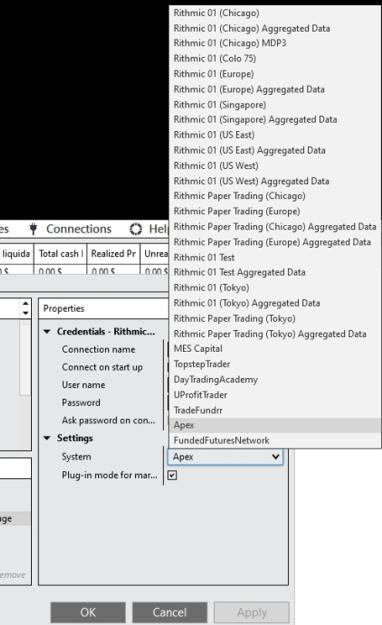Select Rithmic Paper Trading (Chicago)
The height and width of the screenshot is (625, 382).
click(x=274, y=196)
